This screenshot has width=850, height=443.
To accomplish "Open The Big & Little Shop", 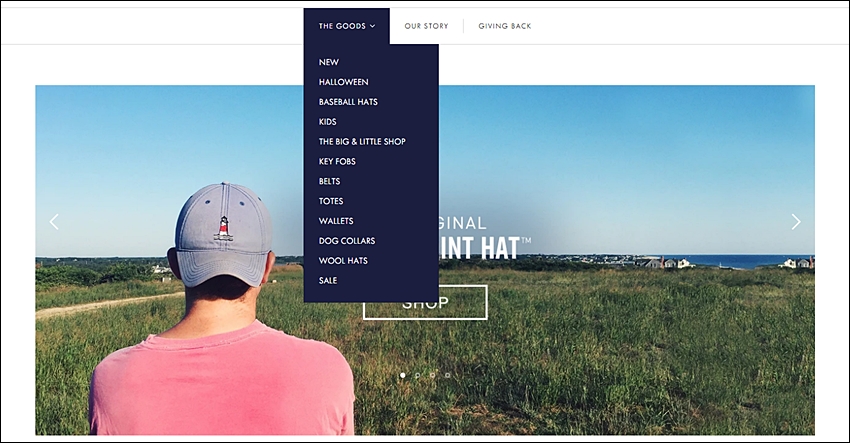I will pyautogui.click(x=362, y=142).
